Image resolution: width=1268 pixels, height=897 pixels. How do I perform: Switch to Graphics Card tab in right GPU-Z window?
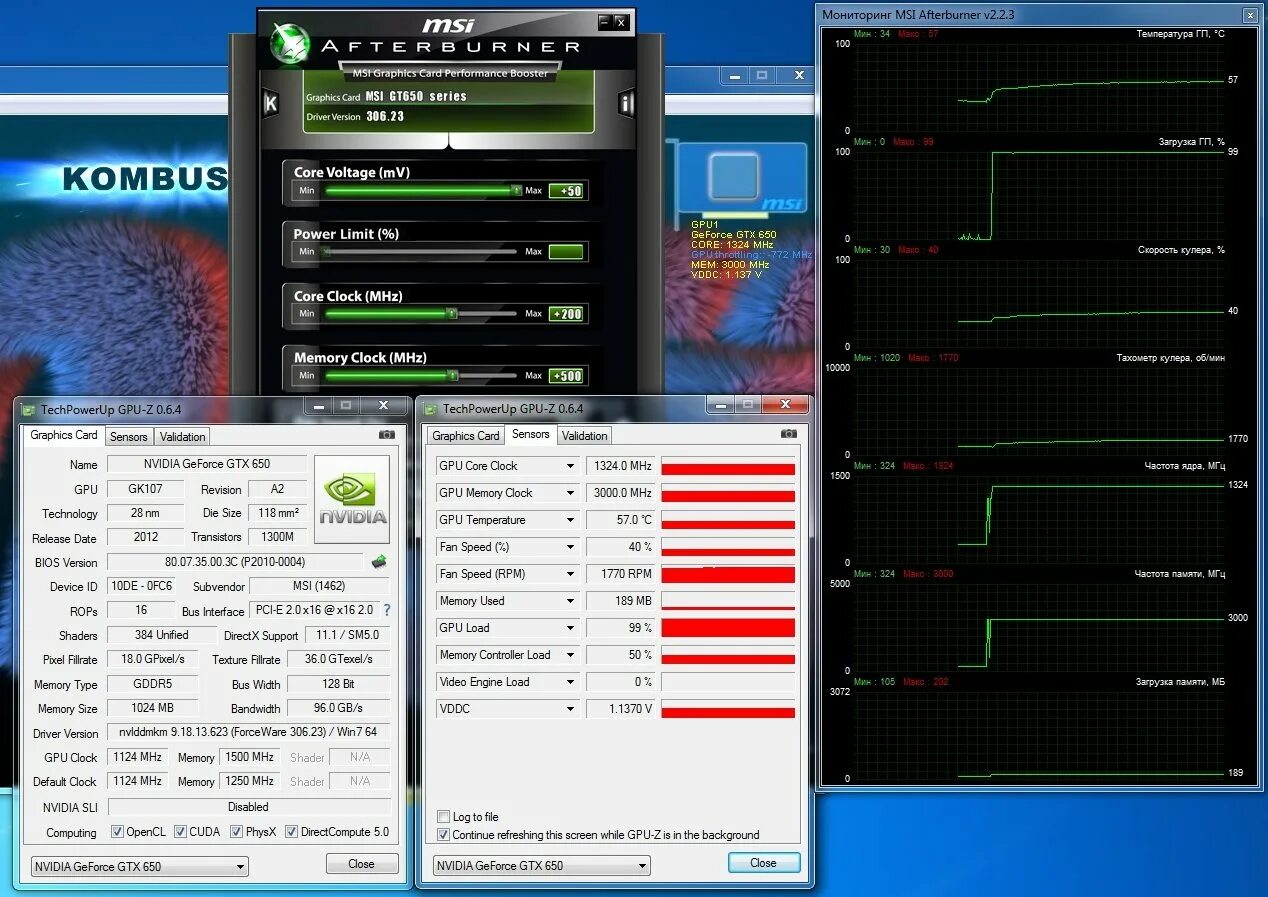[x=465, y=436]
